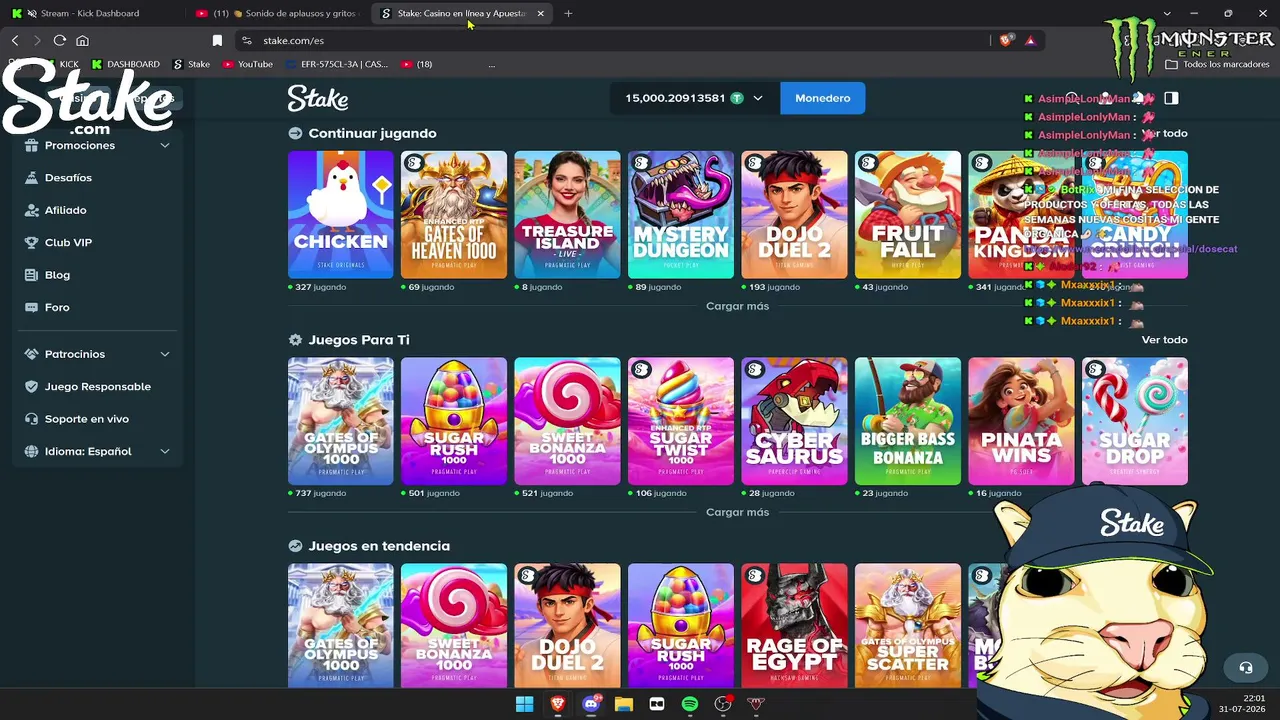This screenshot has width=1280, height=720.
Task: Click the Stake logo in the site header
Action: 318,98
